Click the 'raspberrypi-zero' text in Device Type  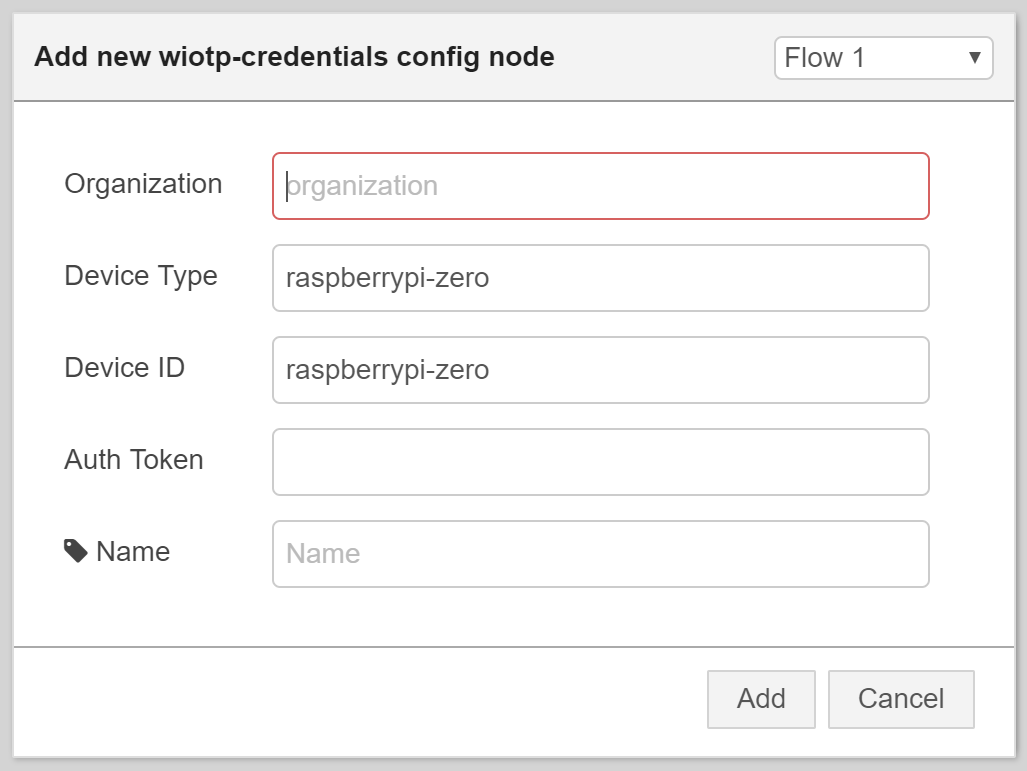[387, 278]
